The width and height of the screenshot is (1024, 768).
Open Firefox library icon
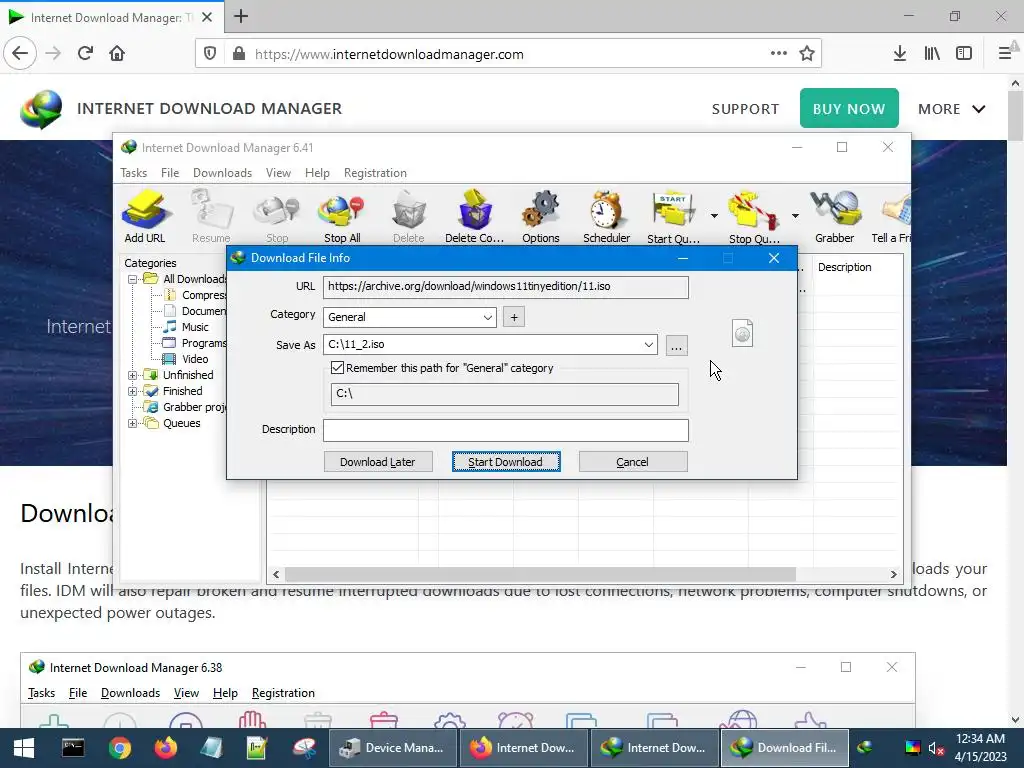(932, 54)
